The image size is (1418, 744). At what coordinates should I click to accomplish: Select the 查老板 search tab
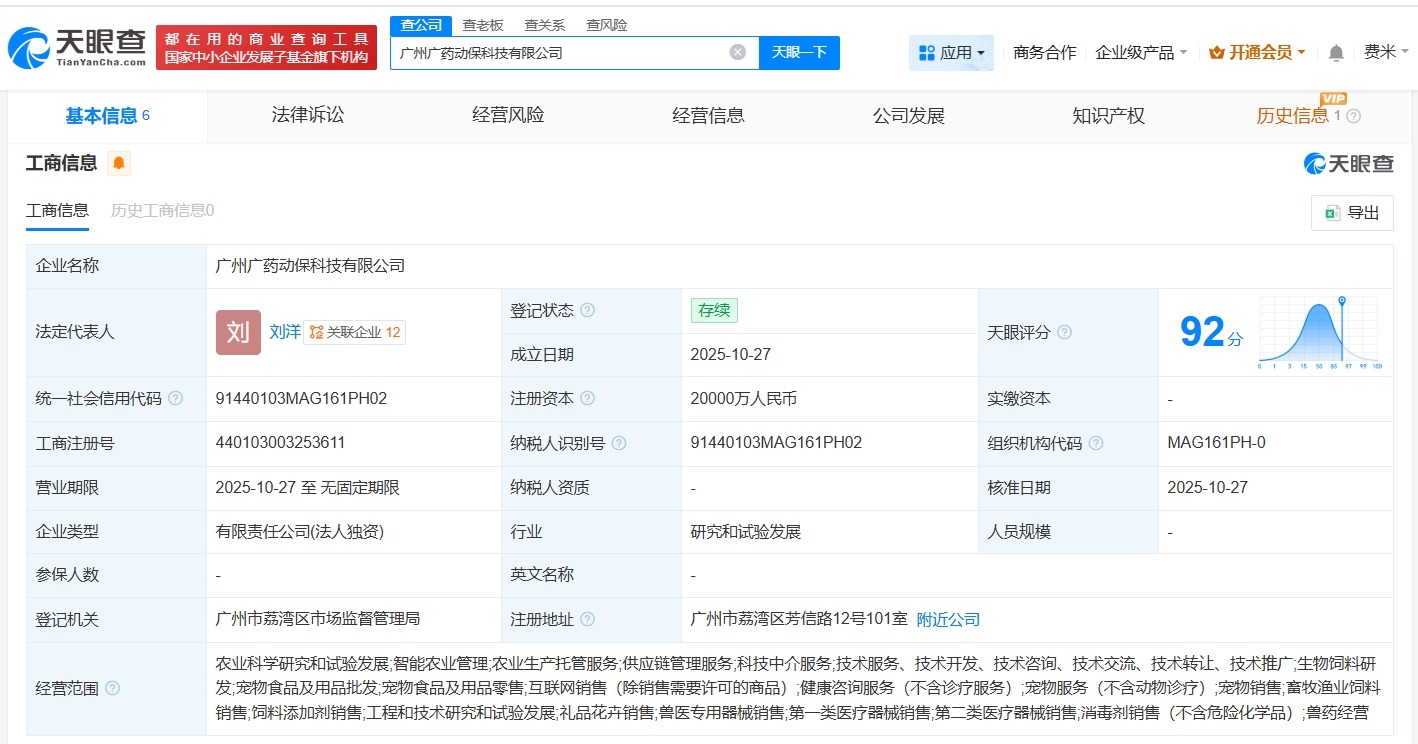tap(482, 24)
